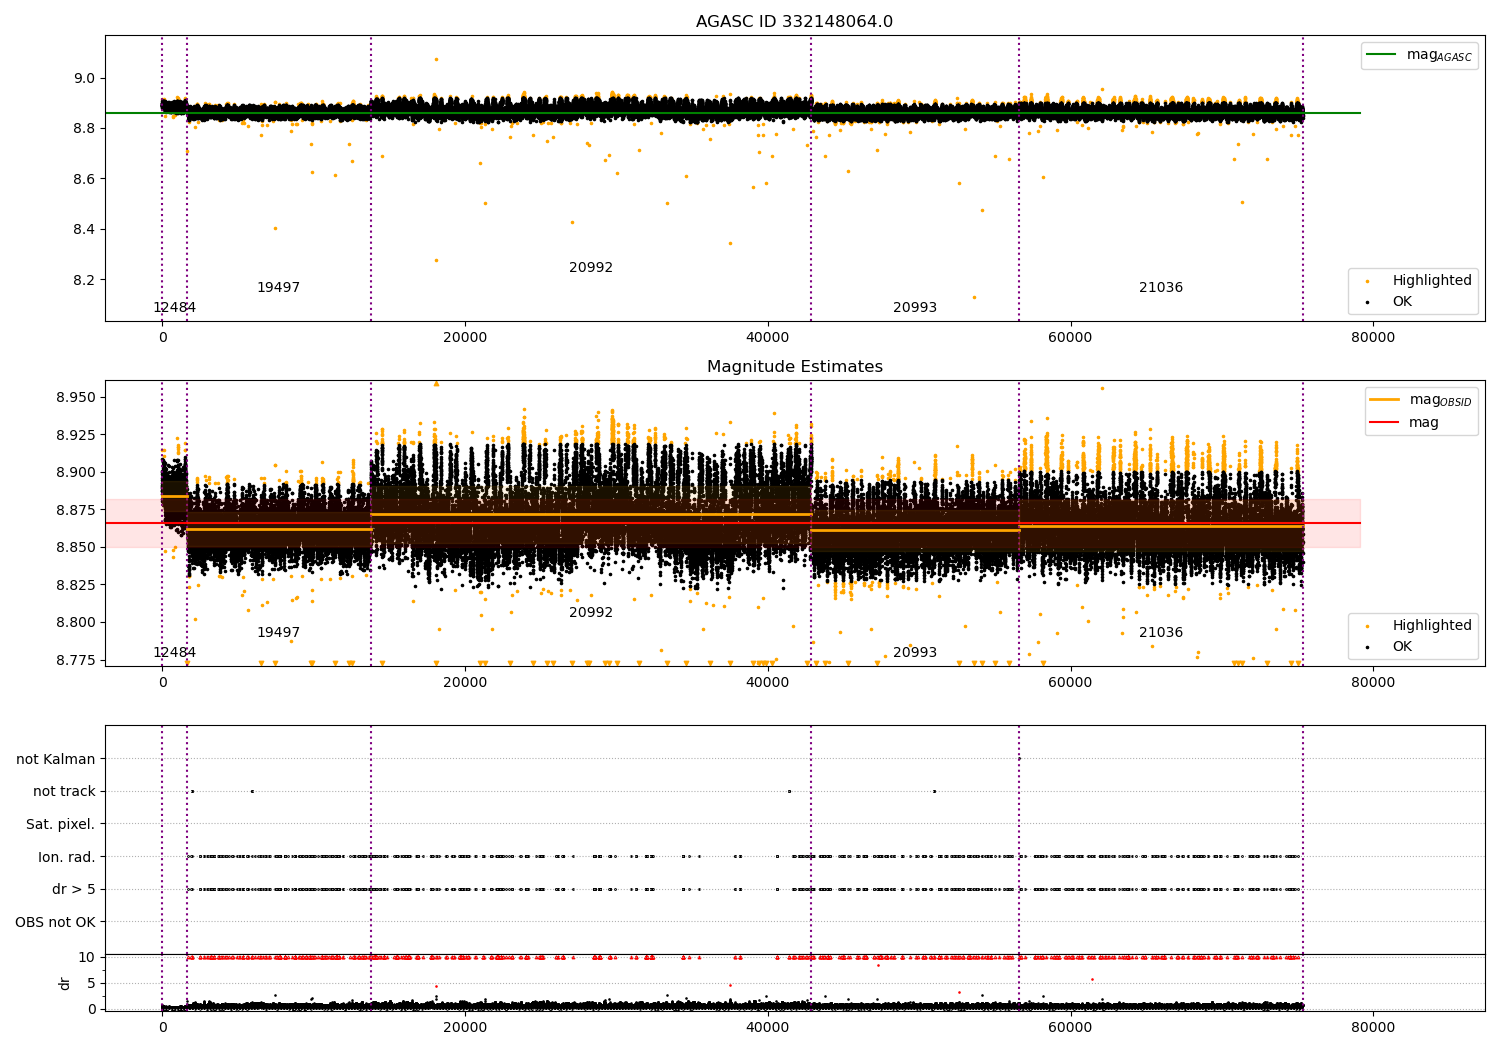Screen dimensions: 1500x1050
Task: Click the '8.4' y-tick of top plot
Action: pos(84,229)
